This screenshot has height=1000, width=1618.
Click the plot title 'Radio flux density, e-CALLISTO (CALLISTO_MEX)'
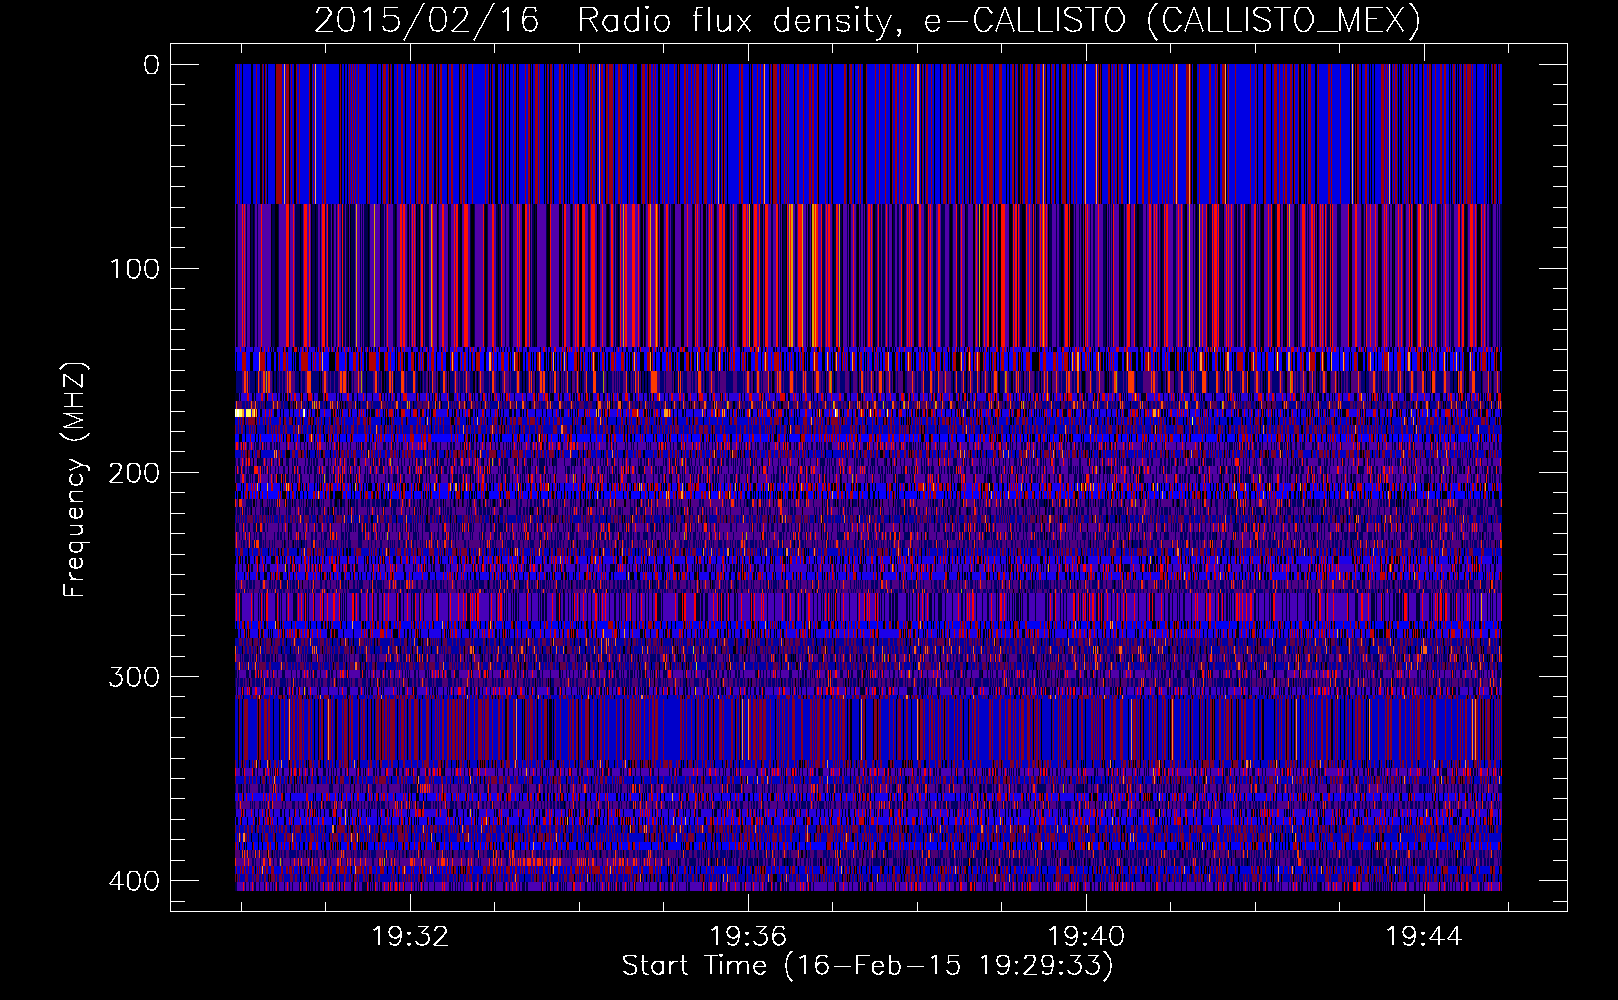coord(998,20)
